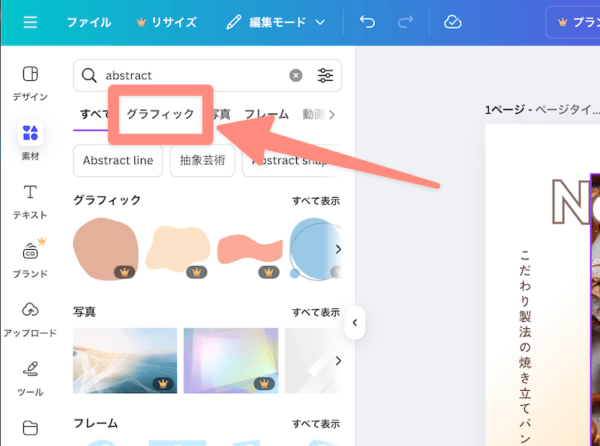The height and width of the screenshot is (446, 600).
Task: Add the blue ocean abstract photo
Action: (x=125, y=360)
